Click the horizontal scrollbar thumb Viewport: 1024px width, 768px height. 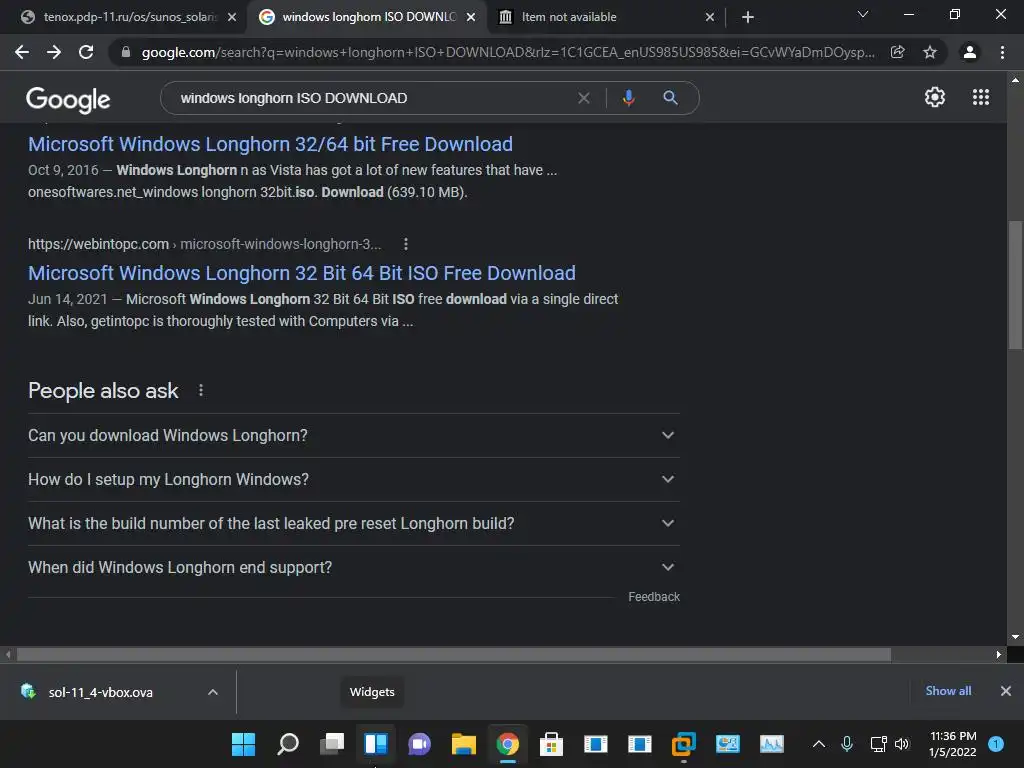454,654
